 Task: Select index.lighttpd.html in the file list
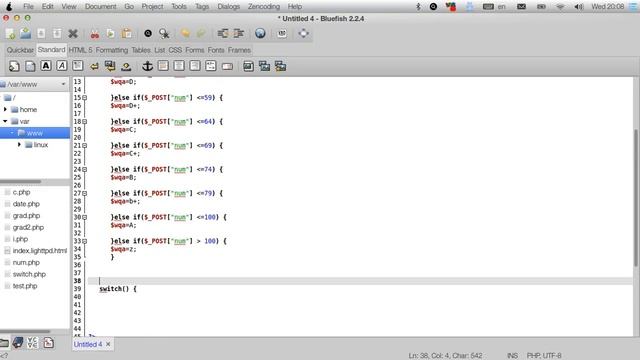tap(40, 251)
